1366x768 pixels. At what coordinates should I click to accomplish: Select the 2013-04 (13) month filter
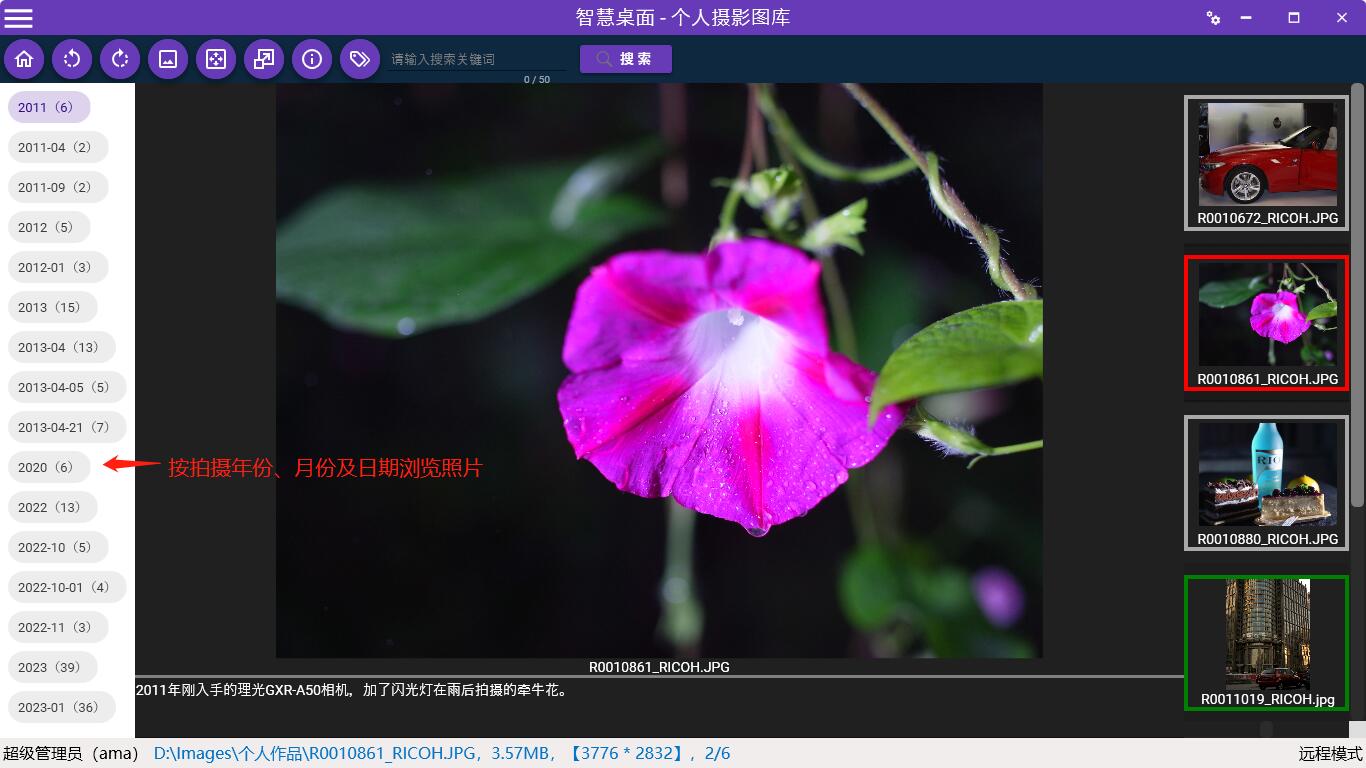[60, 347]
